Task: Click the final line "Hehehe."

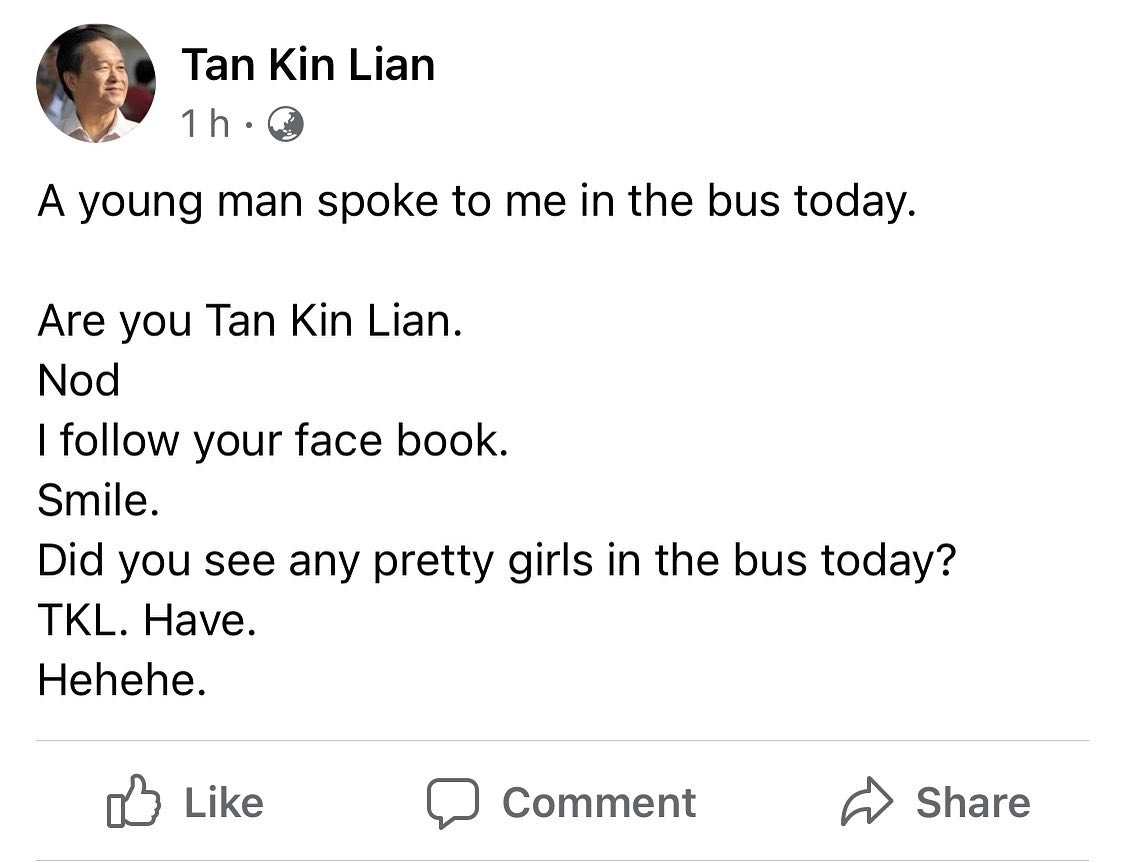Action: point(122,680)
